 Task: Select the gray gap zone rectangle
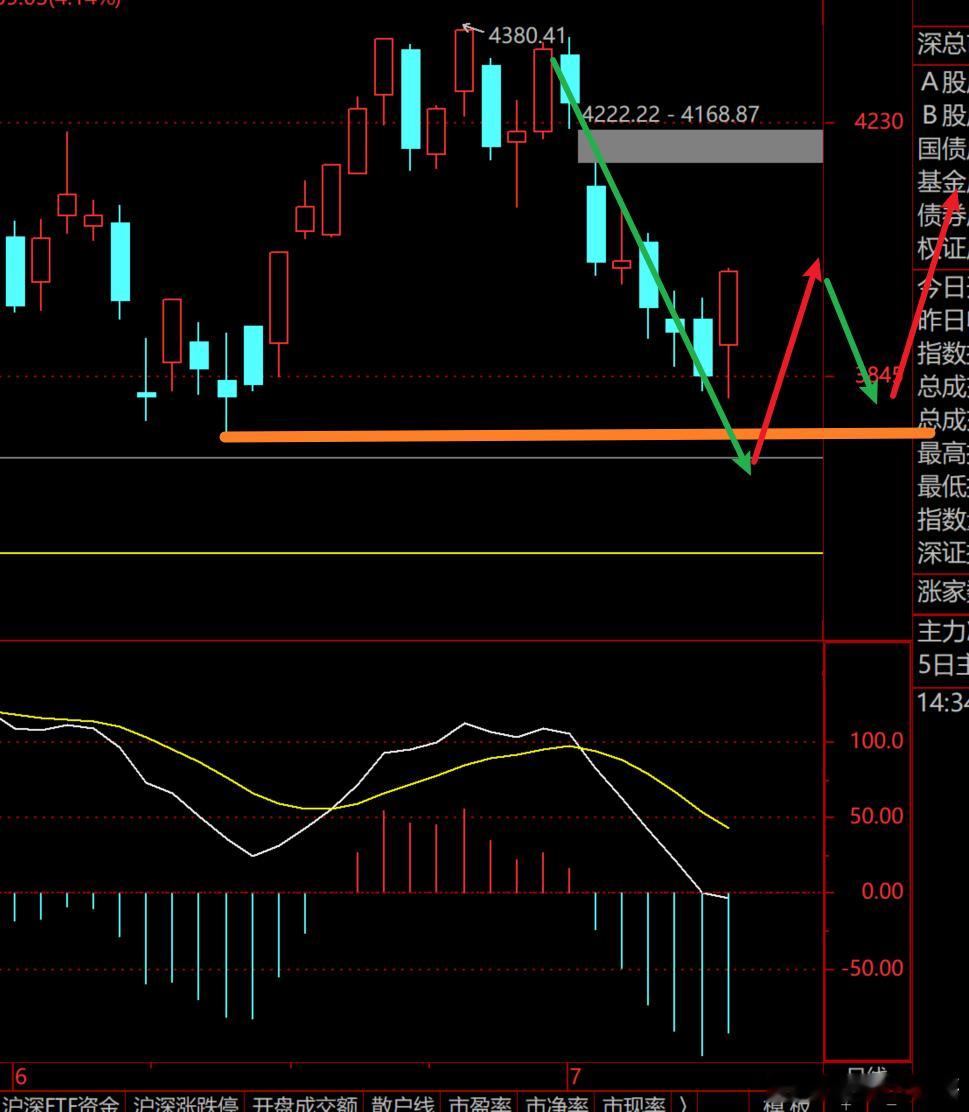tap(700, 146)
